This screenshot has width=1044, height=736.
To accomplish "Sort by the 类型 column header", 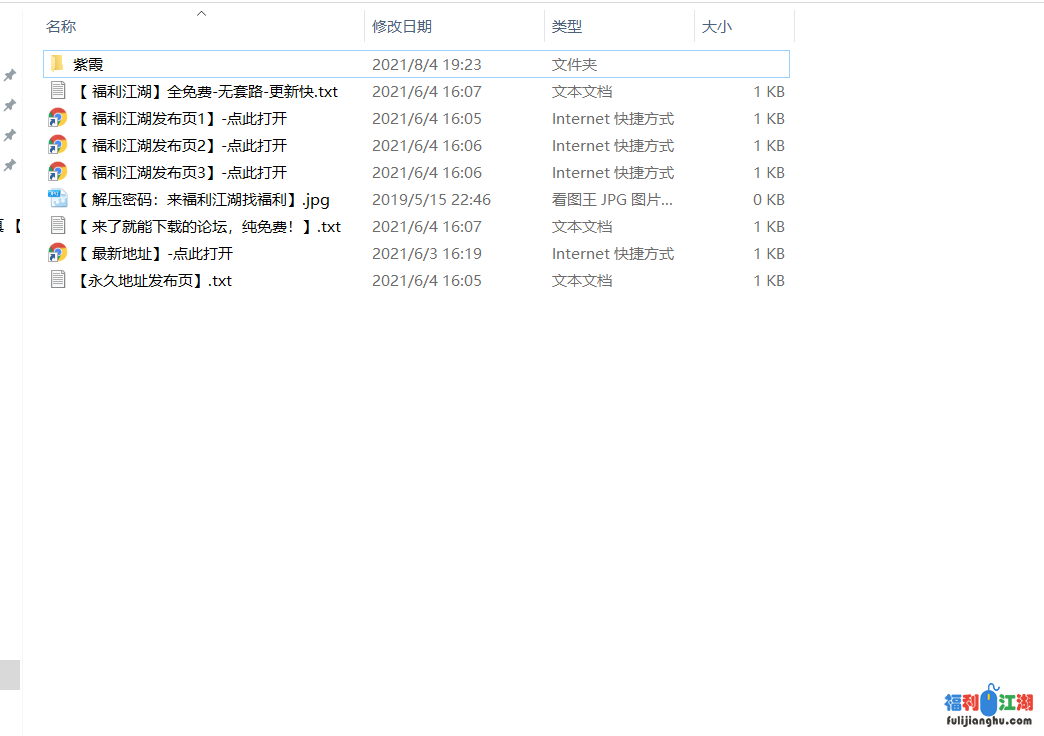I will coord(567,27).
